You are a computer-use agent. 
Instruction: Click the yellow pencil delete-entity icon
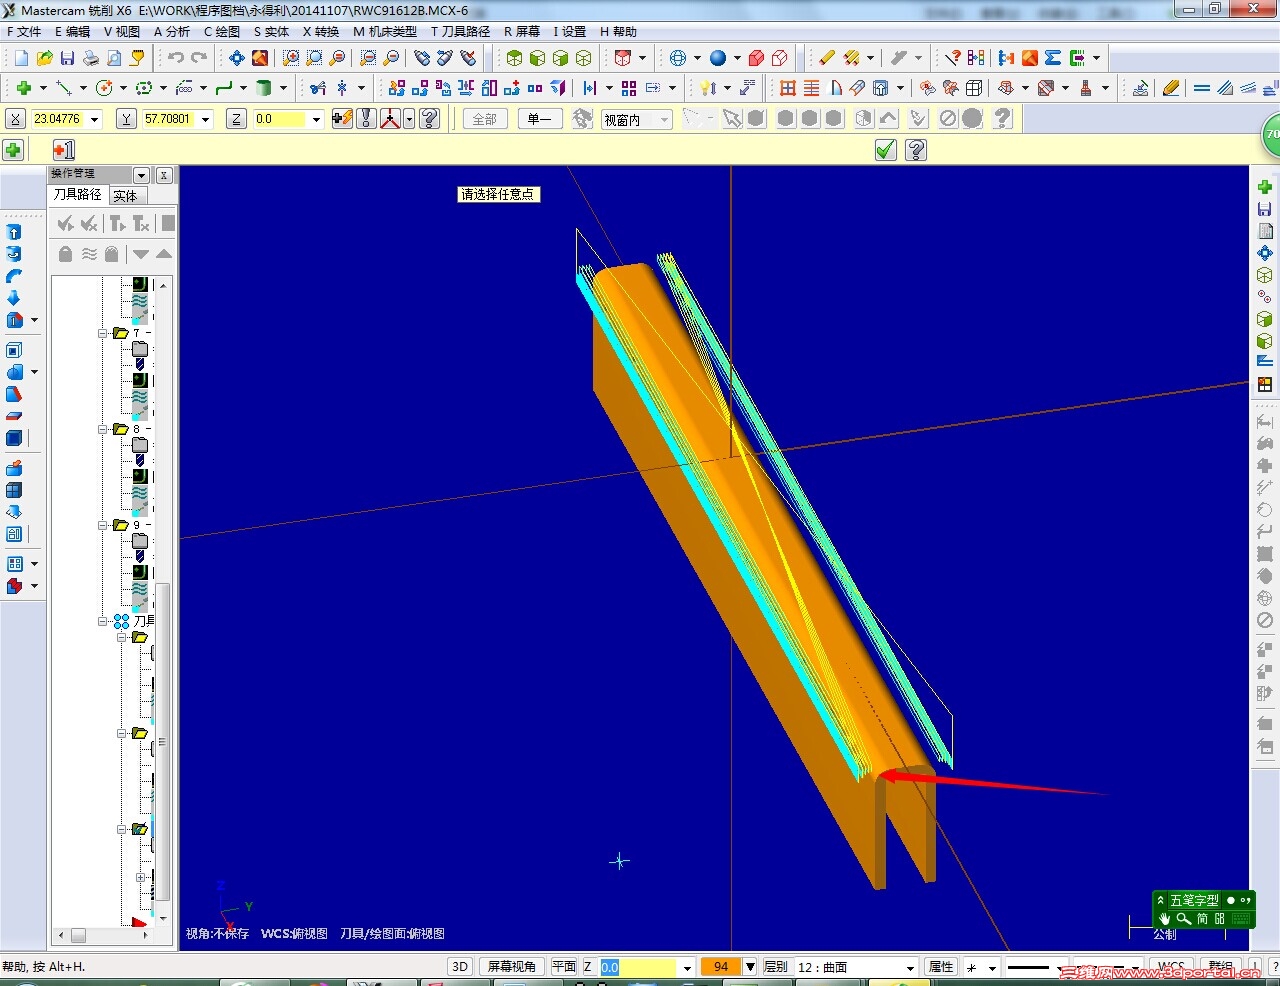click(x=827, y=58)
